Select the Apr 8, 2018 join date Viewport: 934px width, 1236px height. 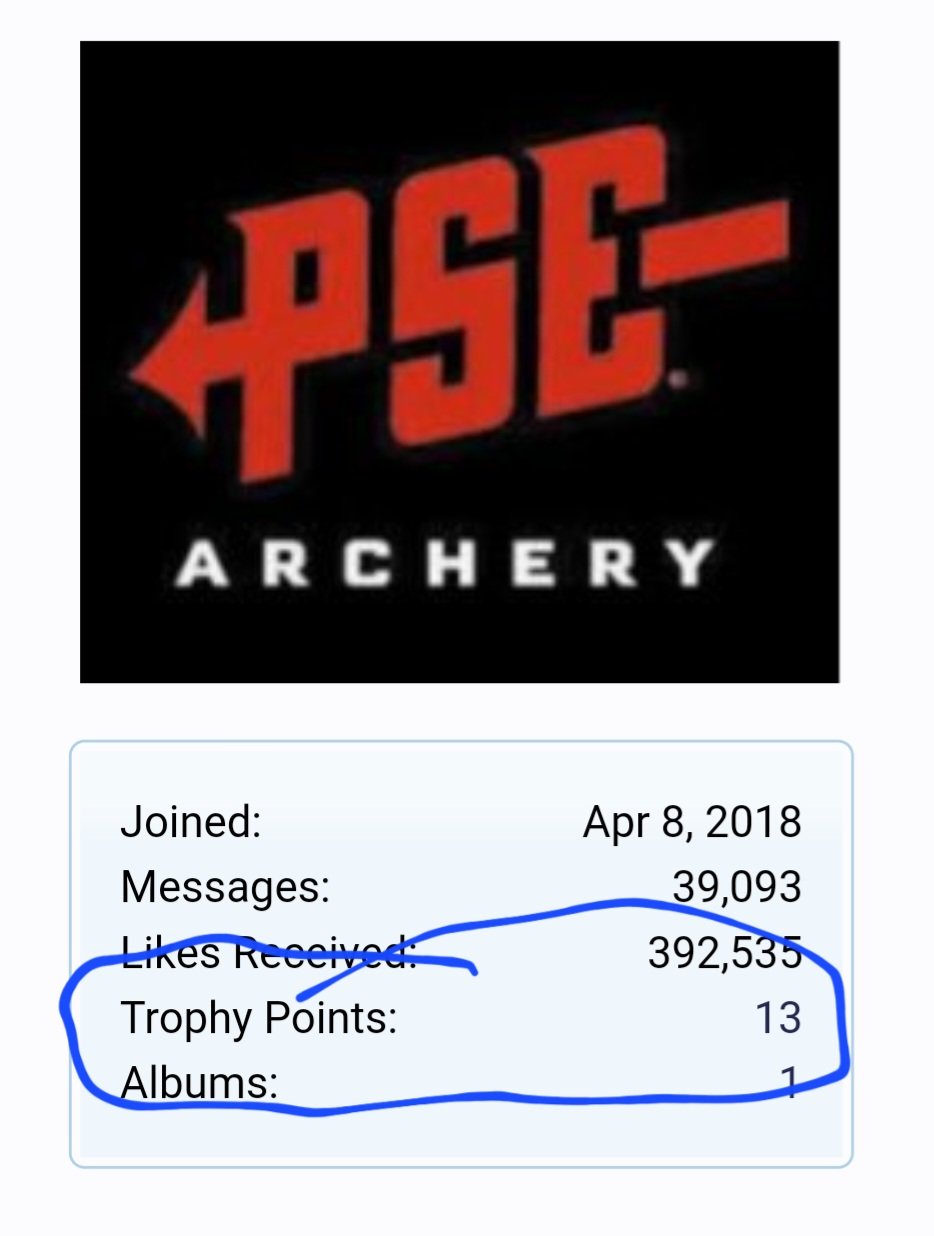tap(692, 822)
